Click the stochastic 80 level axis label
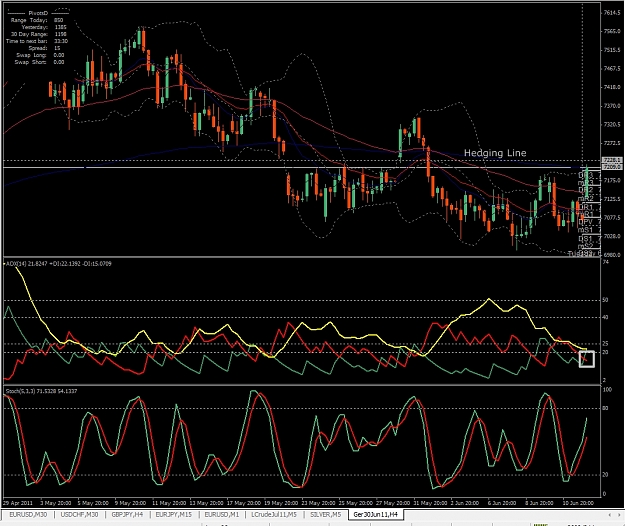Viewport: 625px width, 526px height. point(605,408)
